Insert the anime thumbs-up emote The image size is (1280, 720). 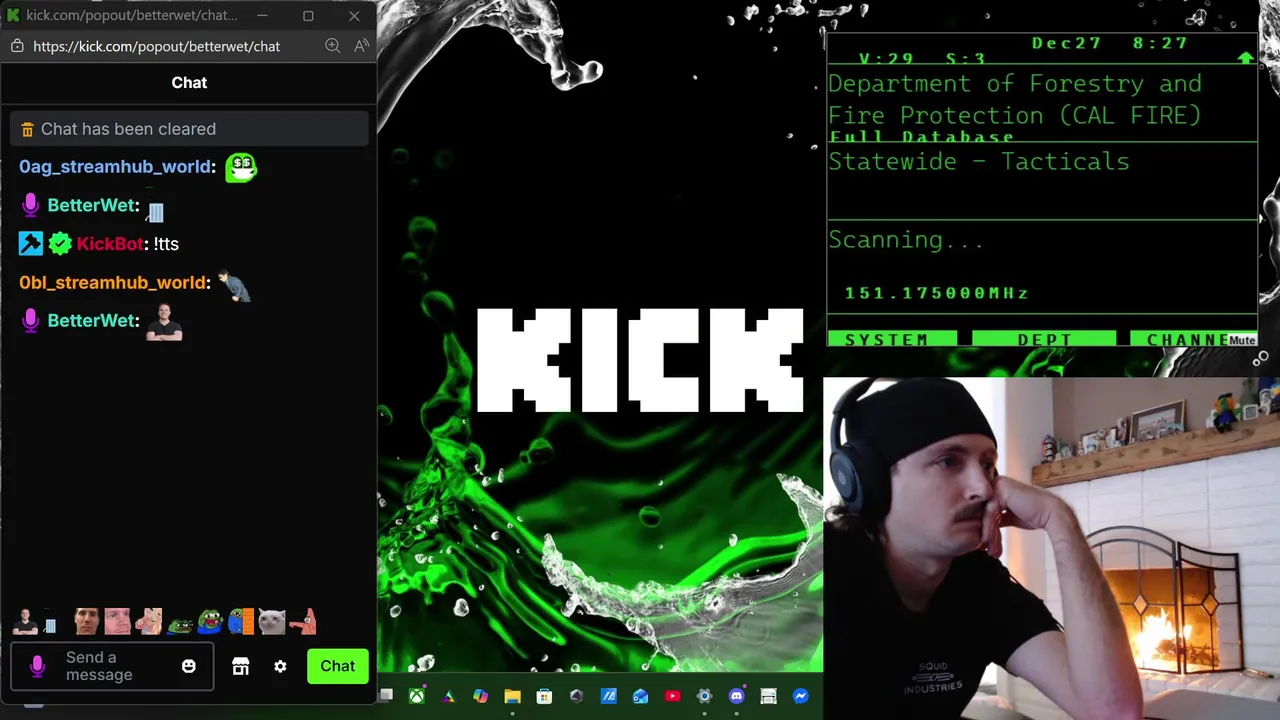[x=149, y=622]
